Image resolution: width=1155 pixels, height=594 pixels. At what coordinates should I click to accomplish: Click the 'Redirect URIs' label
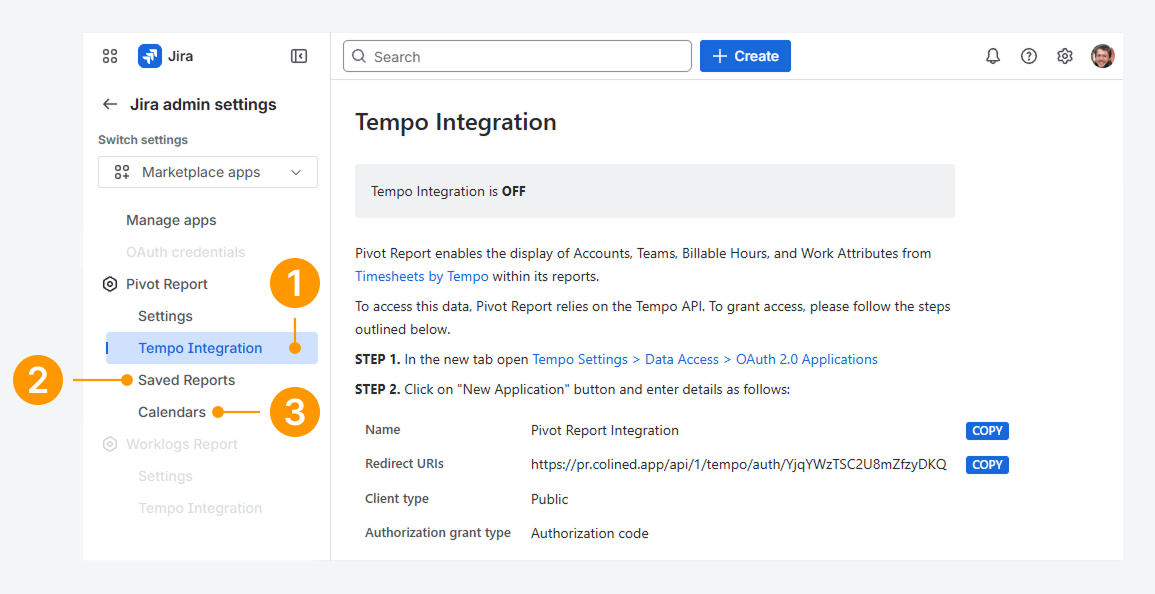point(404,464)
